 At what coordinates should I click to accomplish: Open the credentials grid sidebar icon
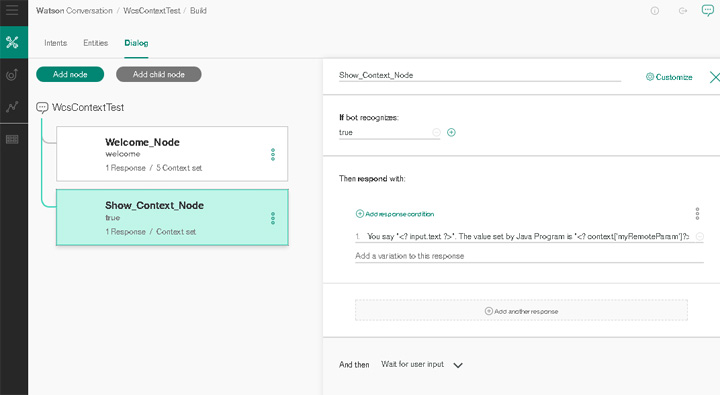click(x=12, y=139)
